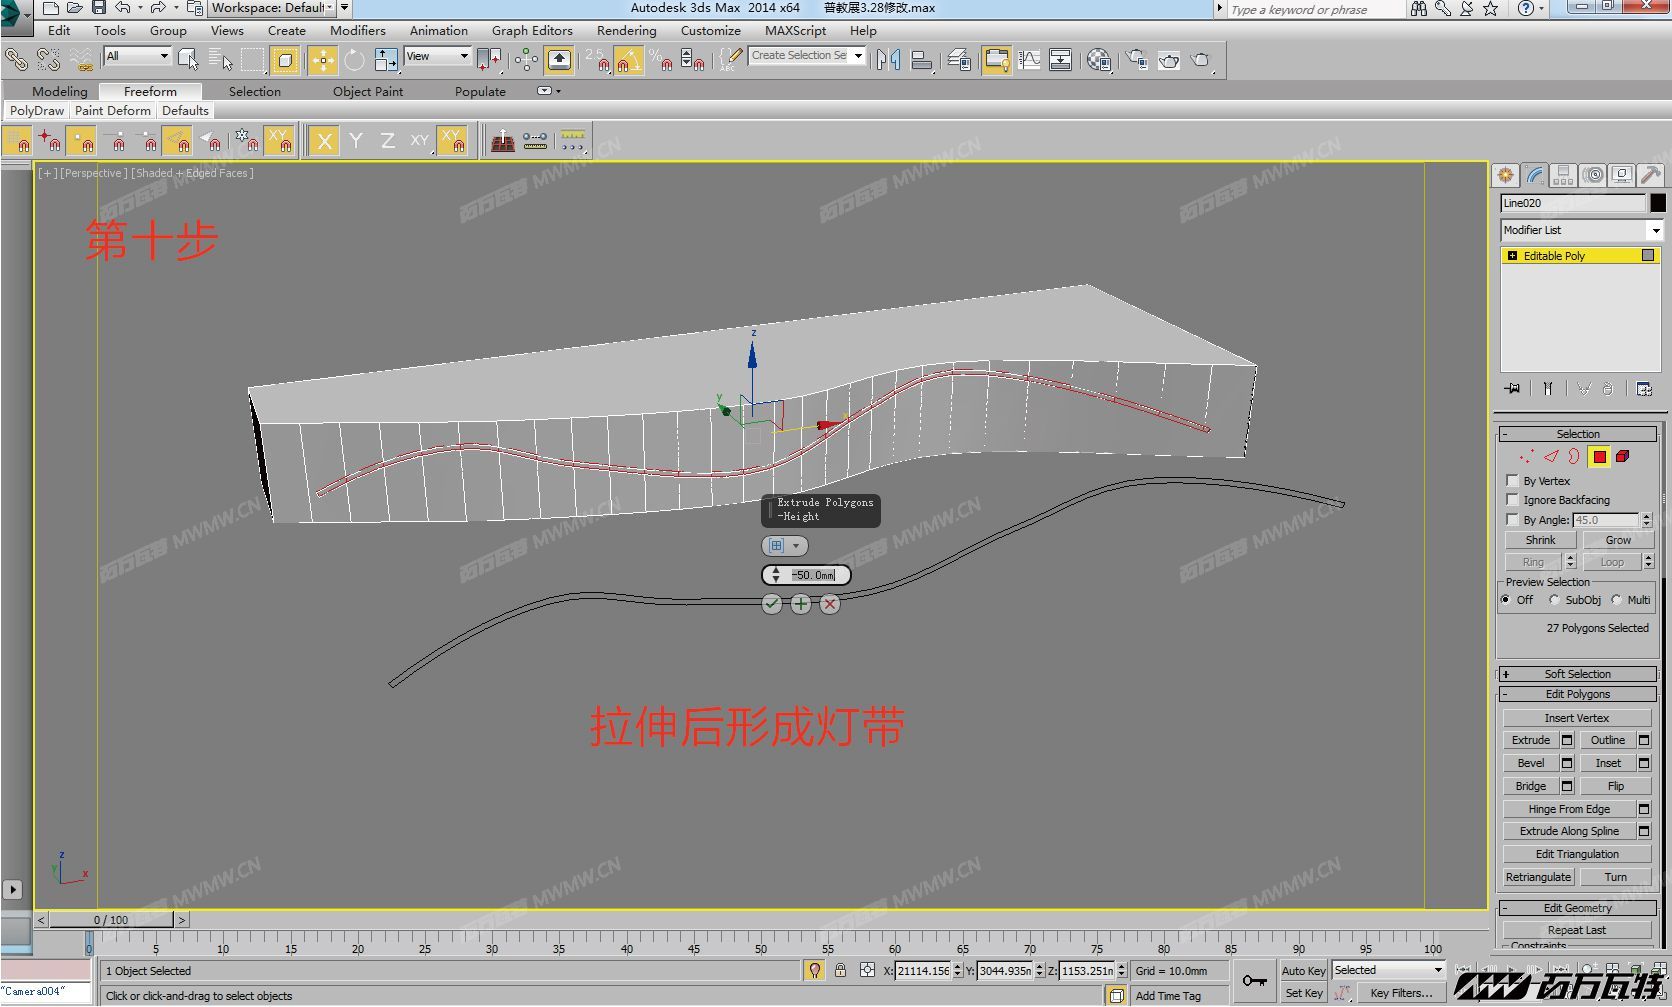Enable the By Vertex checkbox
The height and width of the screenshot is (1007, 1672).
click(1512, 481)
